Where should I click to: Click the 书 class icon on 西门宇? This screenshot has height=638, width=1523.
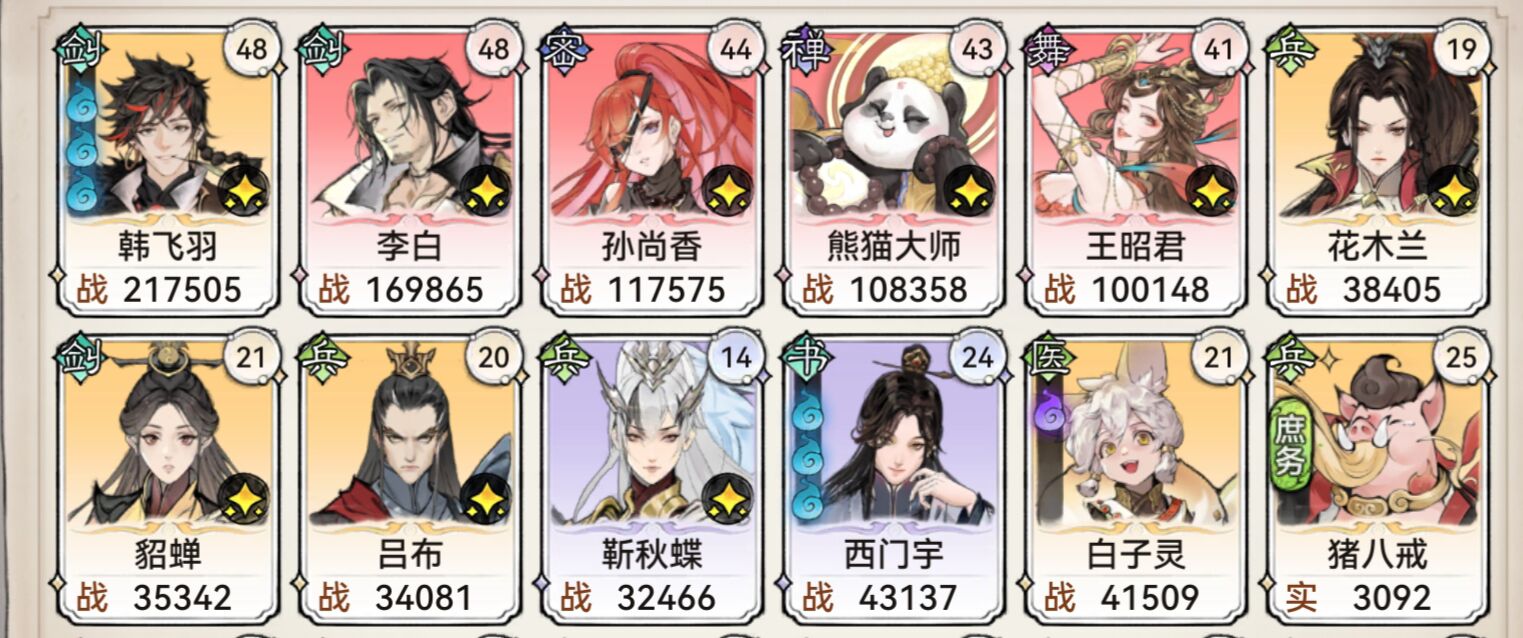coord(807,352)
